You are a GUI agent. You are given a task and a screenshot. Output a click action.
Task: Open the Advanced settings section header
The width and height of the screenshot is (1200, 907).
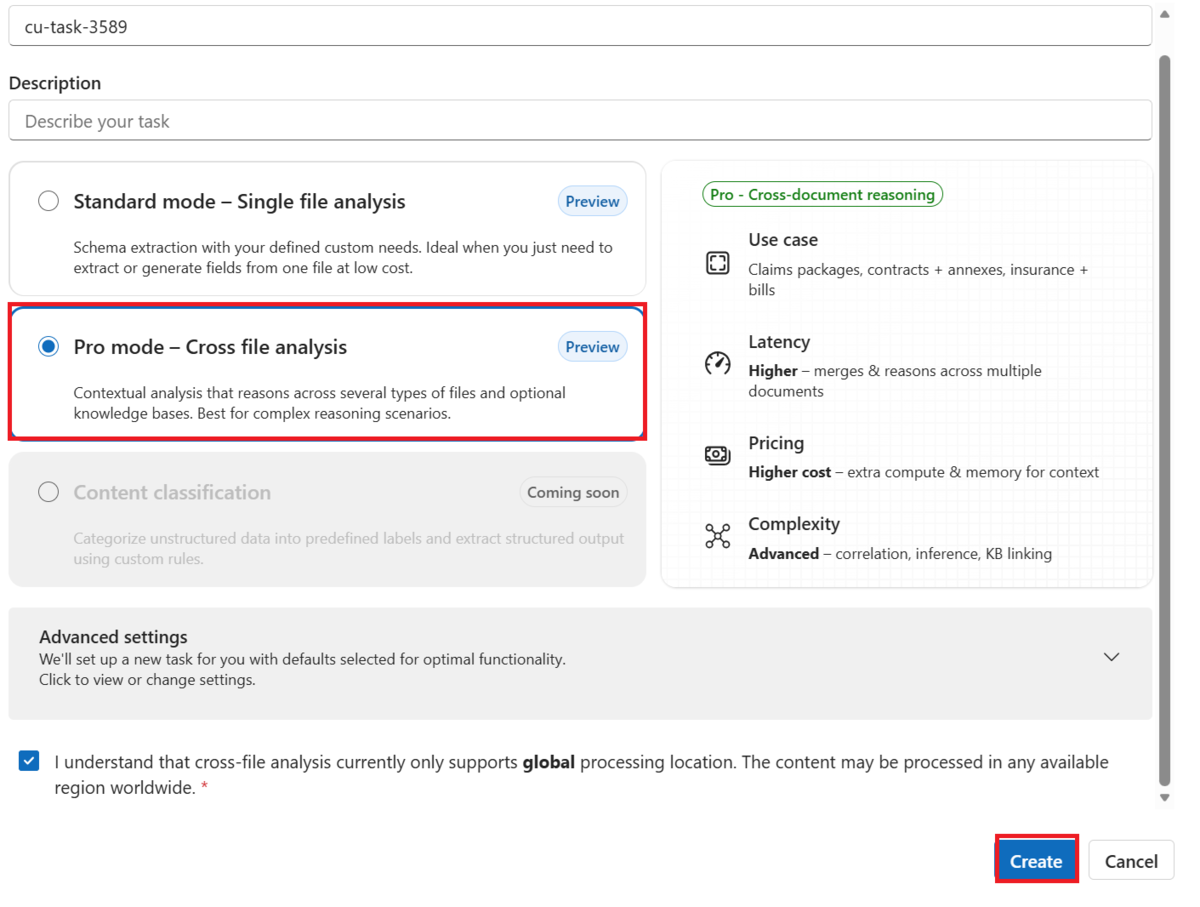pos(580,663)
